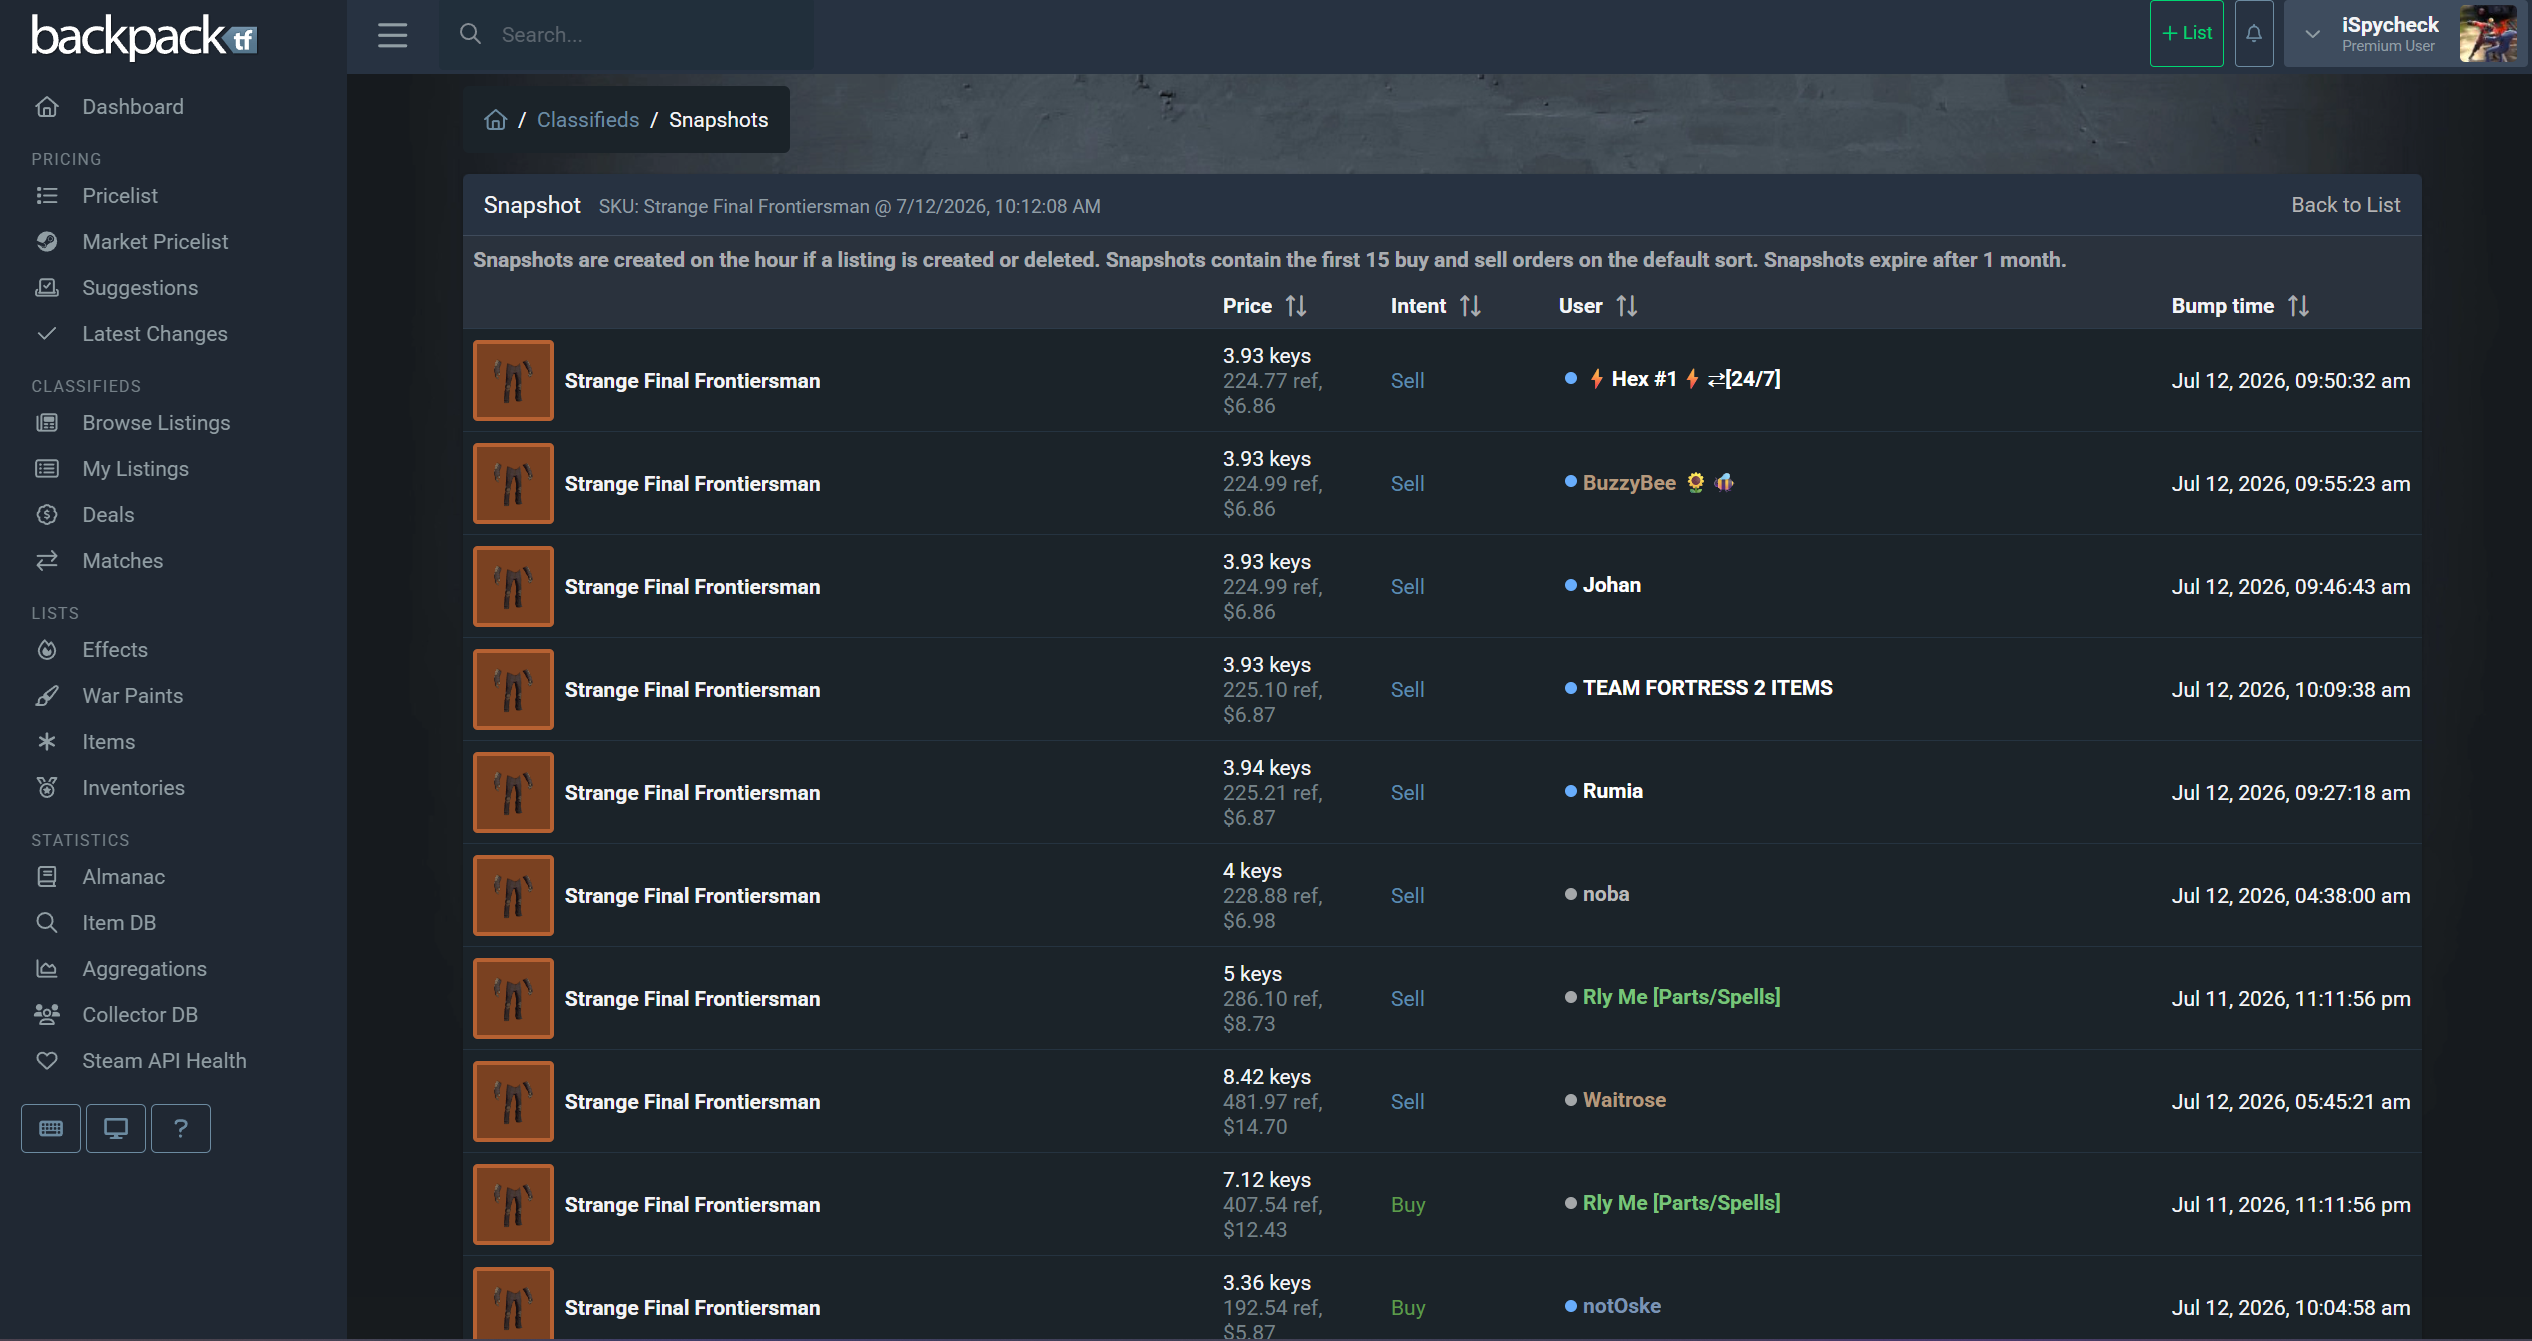The width and height of the screenshot is (2532, 1341).
Task: Sort listings by Bump time arrows
Action: pyautogui.click(x=2299, y=306)
